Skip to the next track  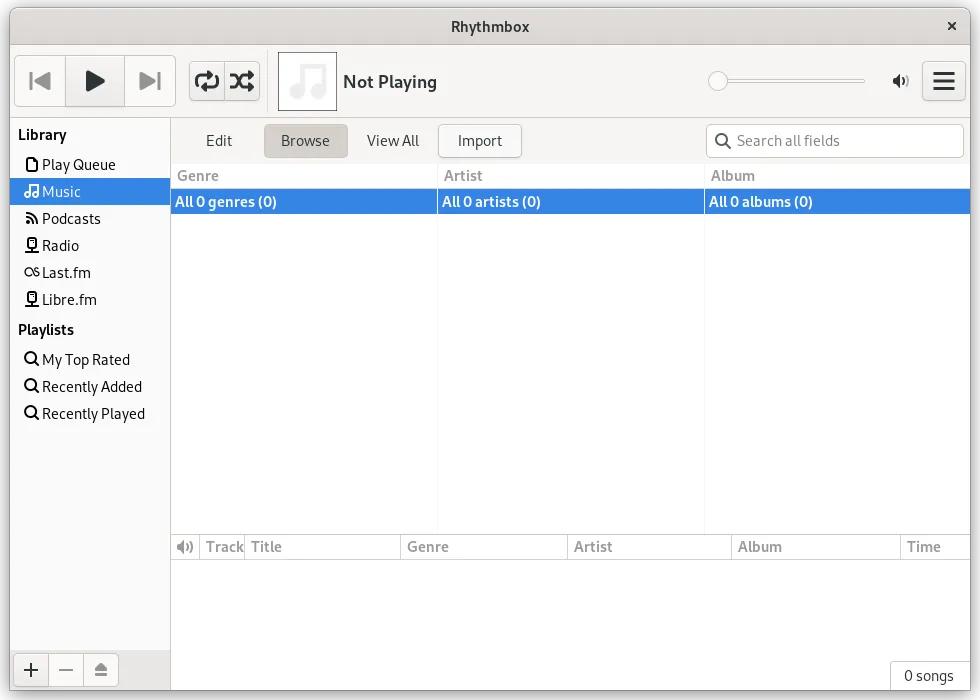[x=149, y=81]
